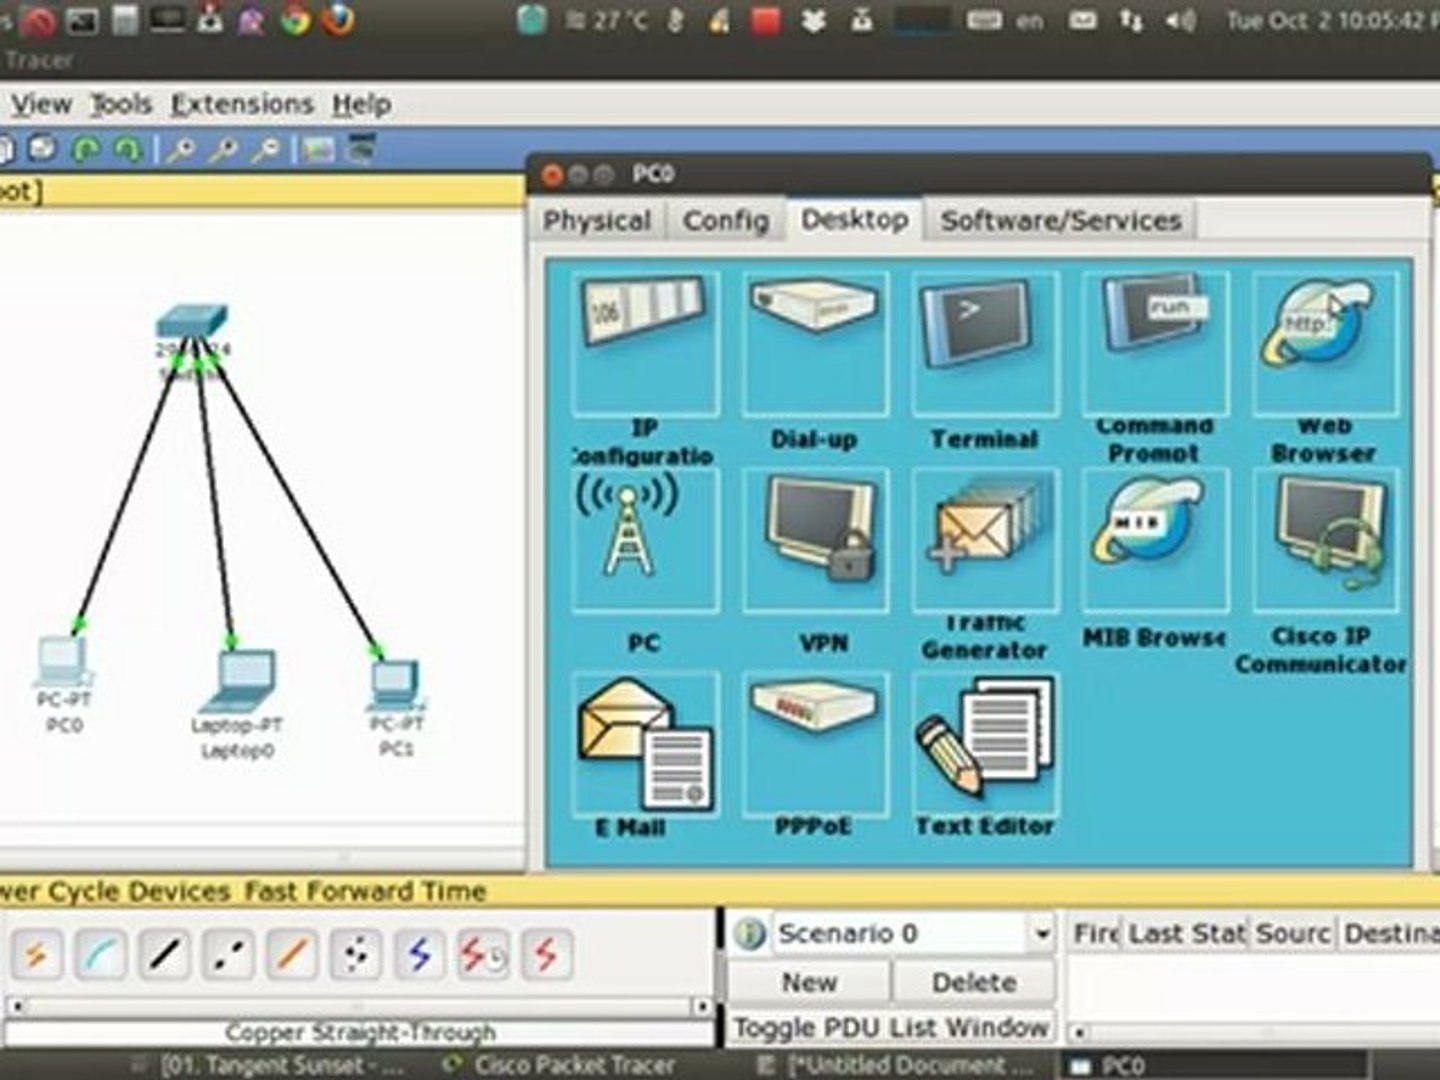This screenshot has width=1440, height=1080.
Task: Select Serial DCE cable with clock
Action: tap(483, 955)
